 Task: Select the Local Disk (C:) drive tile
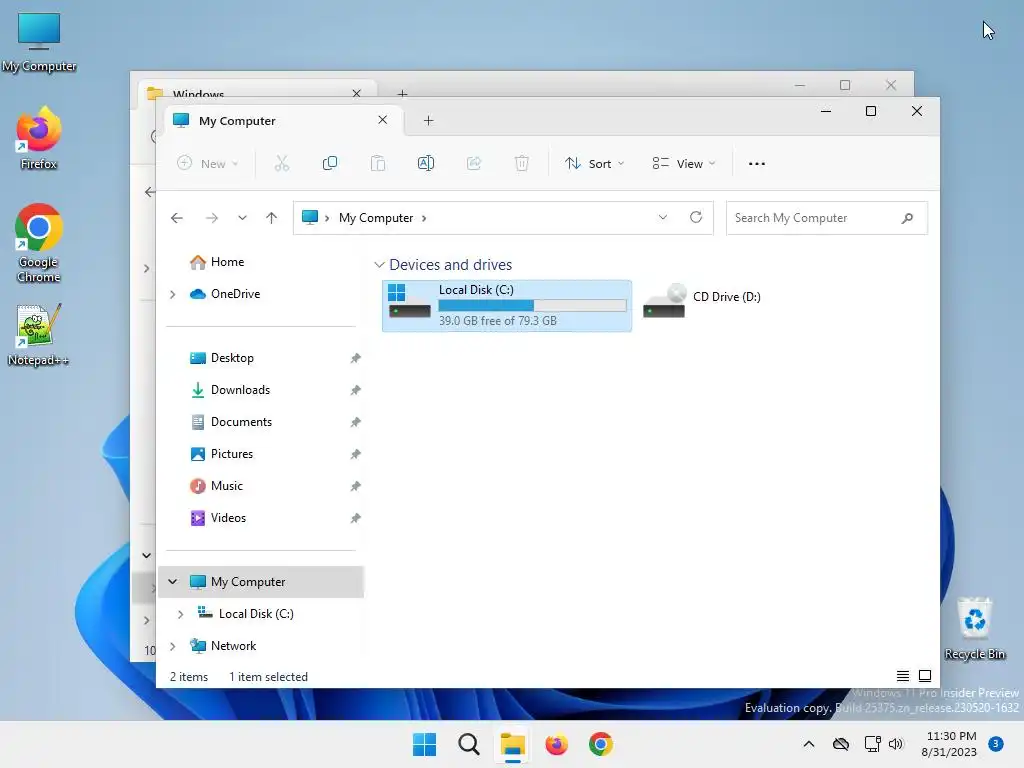pyautogui.click(x=507, y=306)
